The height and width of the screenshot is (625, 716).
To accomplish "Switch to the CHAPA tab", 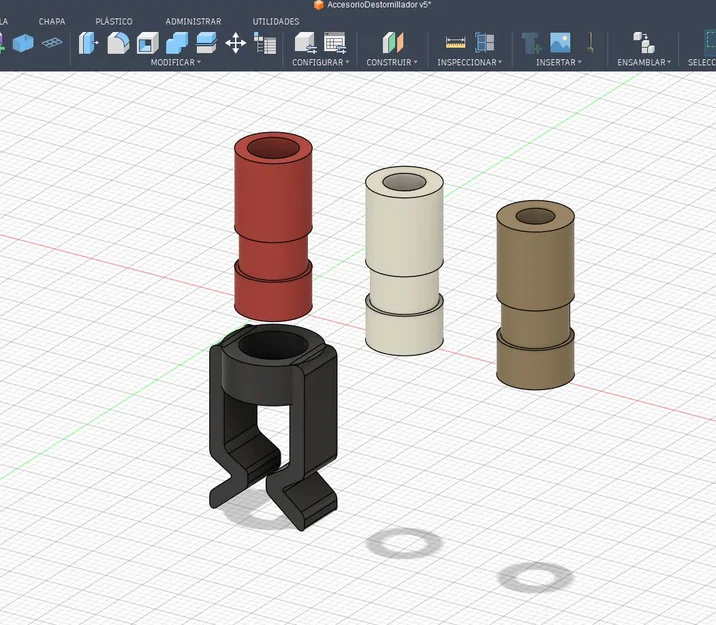I will coord(52,21).
